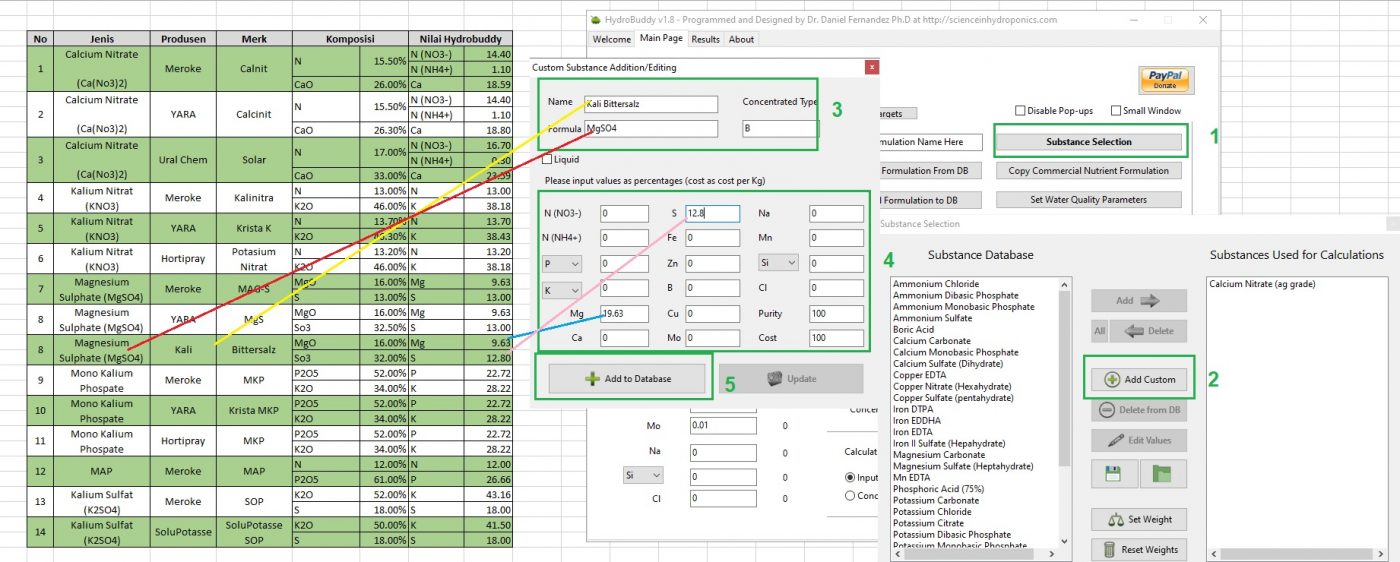
Task: Click the Substance Selection button
Action: pos(1088,142)
